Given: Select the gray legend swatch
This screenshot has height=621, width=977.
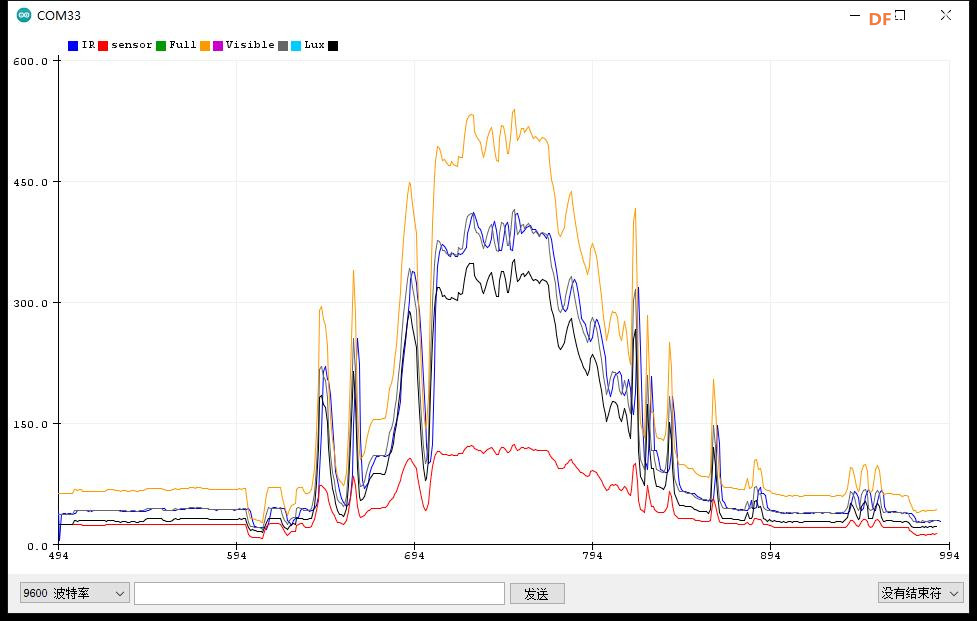Looking at the screenshot, I should tap(283, 46).
